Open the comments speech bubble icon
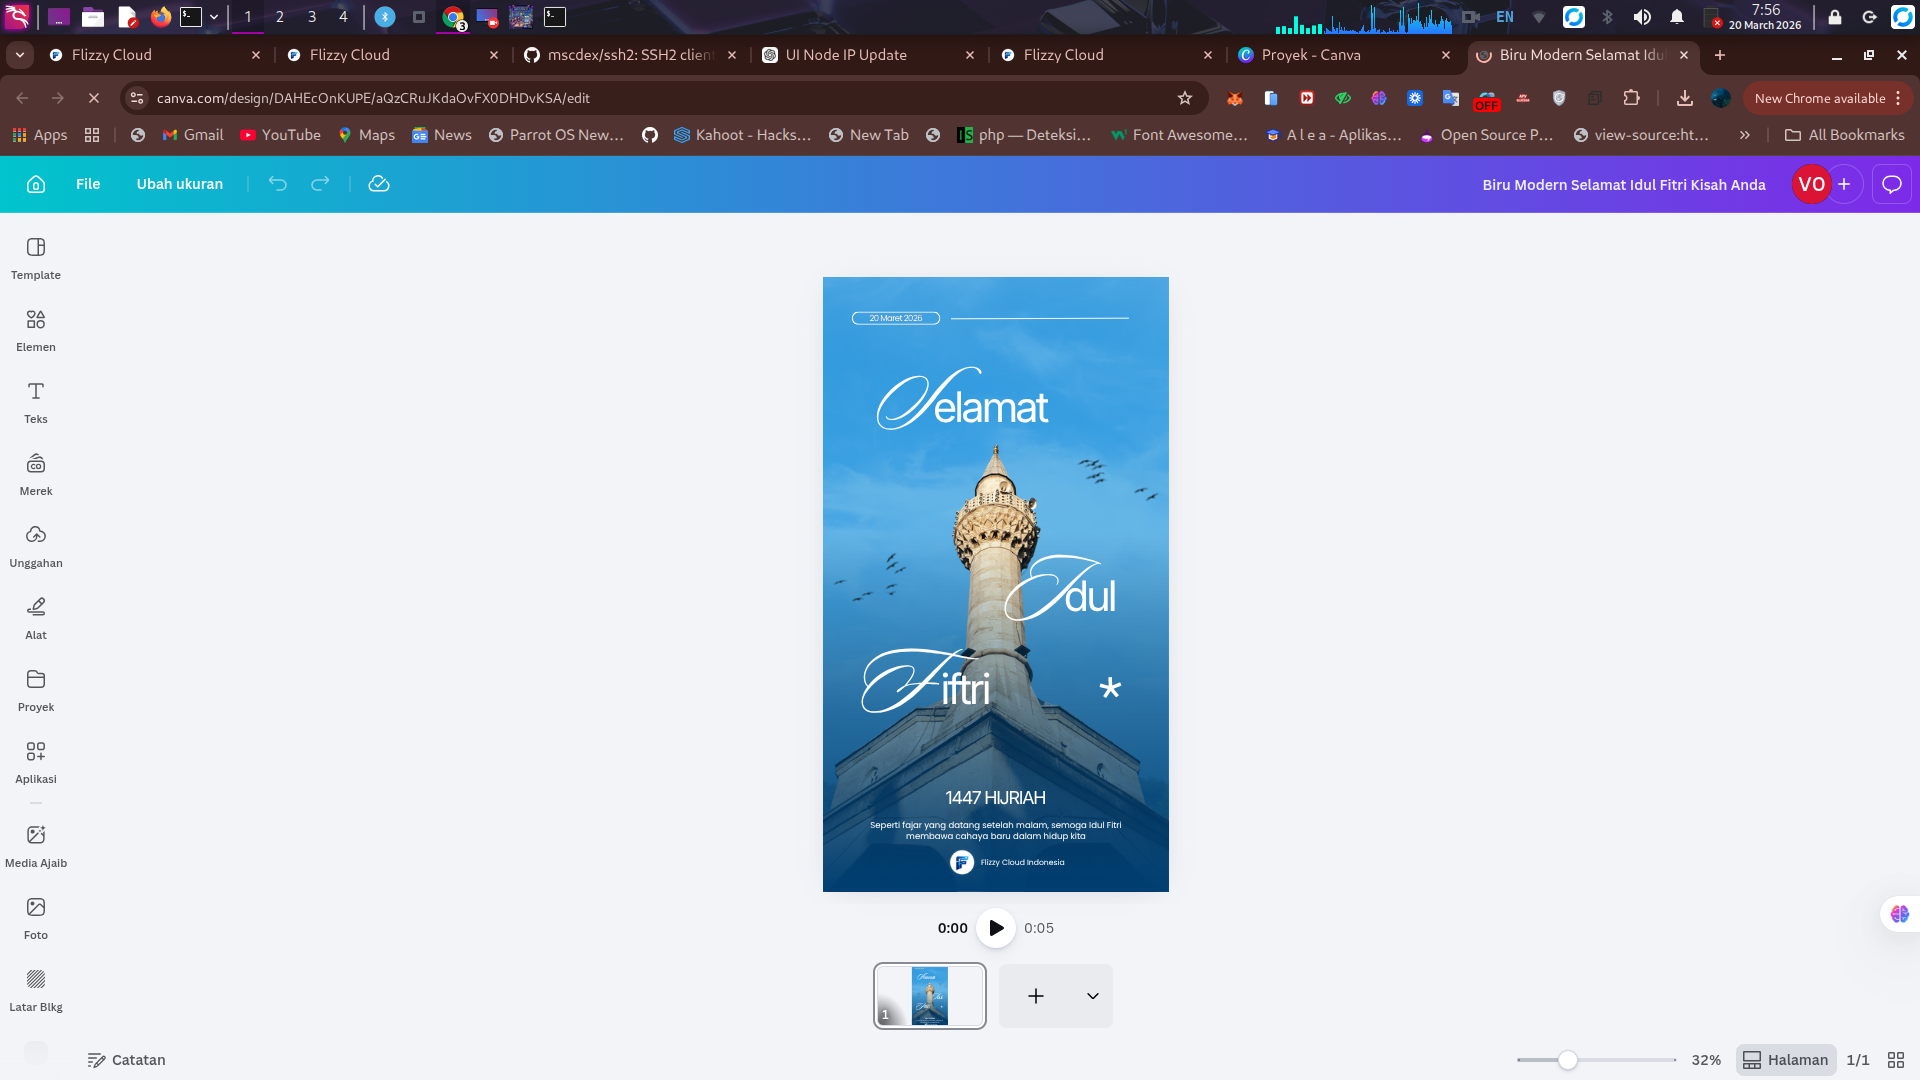This screenshot has height=1080, width=1920. 1892,184
